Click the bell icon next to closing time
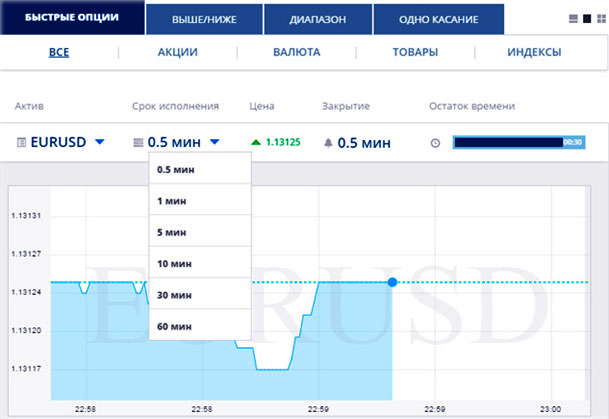The height and width of the screenshot is (419, 609). click(x=327, y=143)
